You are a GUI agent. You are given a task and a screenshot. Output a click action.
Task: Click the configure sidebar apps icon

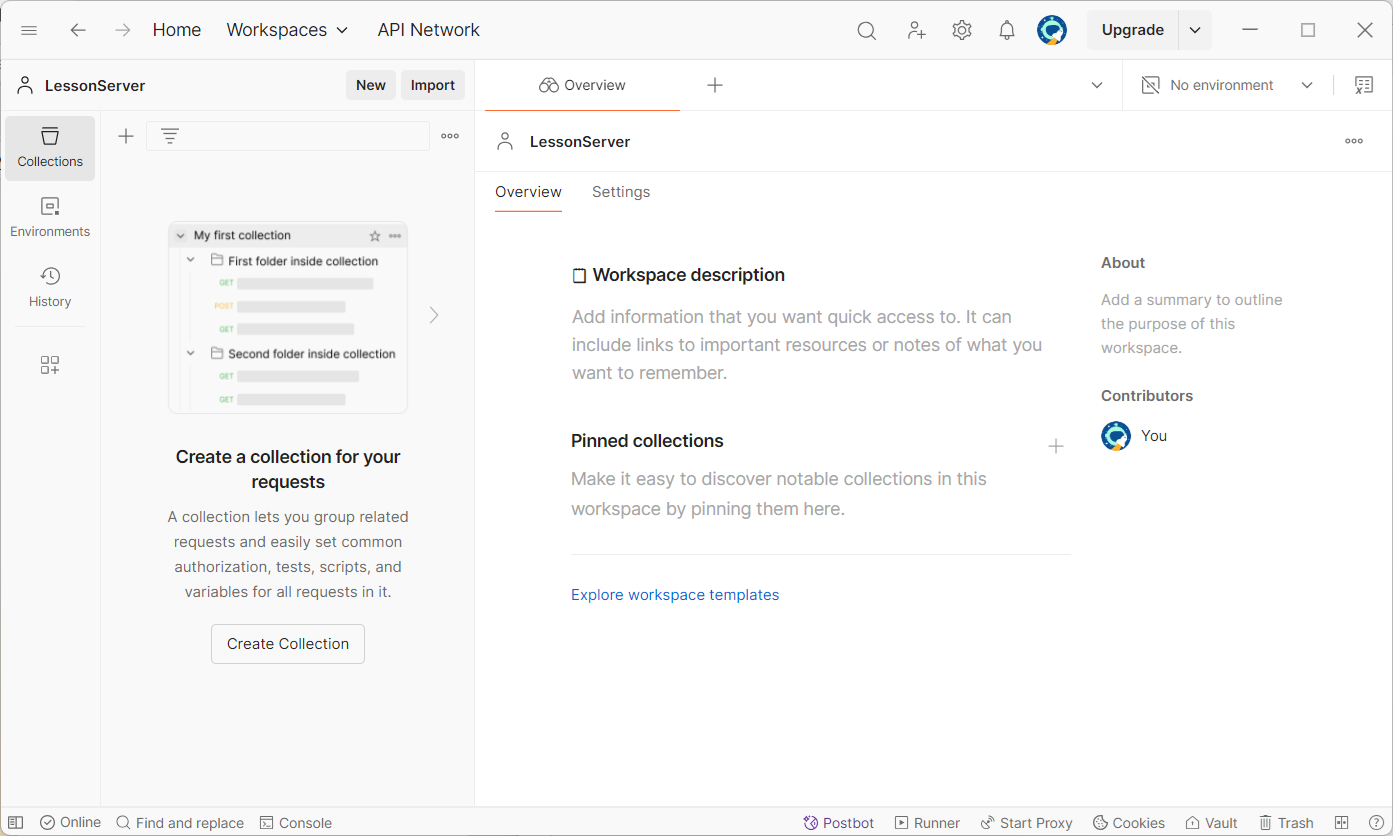pos(50,365)
